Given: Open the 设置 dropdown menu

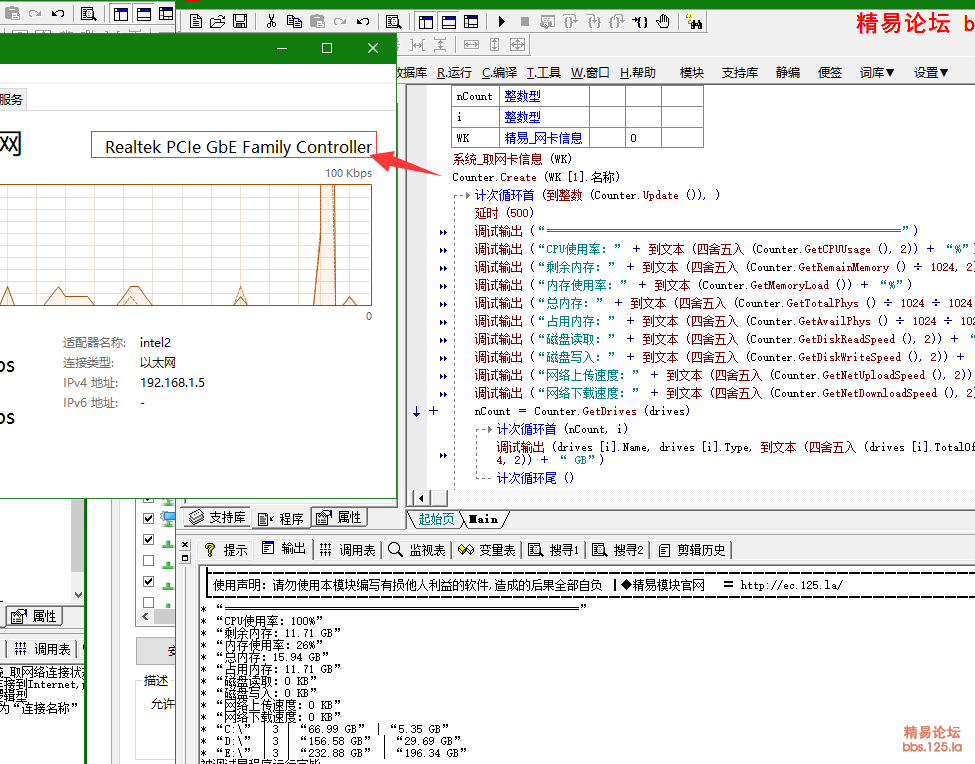Looking at the screenshot, I should point(931,72).
